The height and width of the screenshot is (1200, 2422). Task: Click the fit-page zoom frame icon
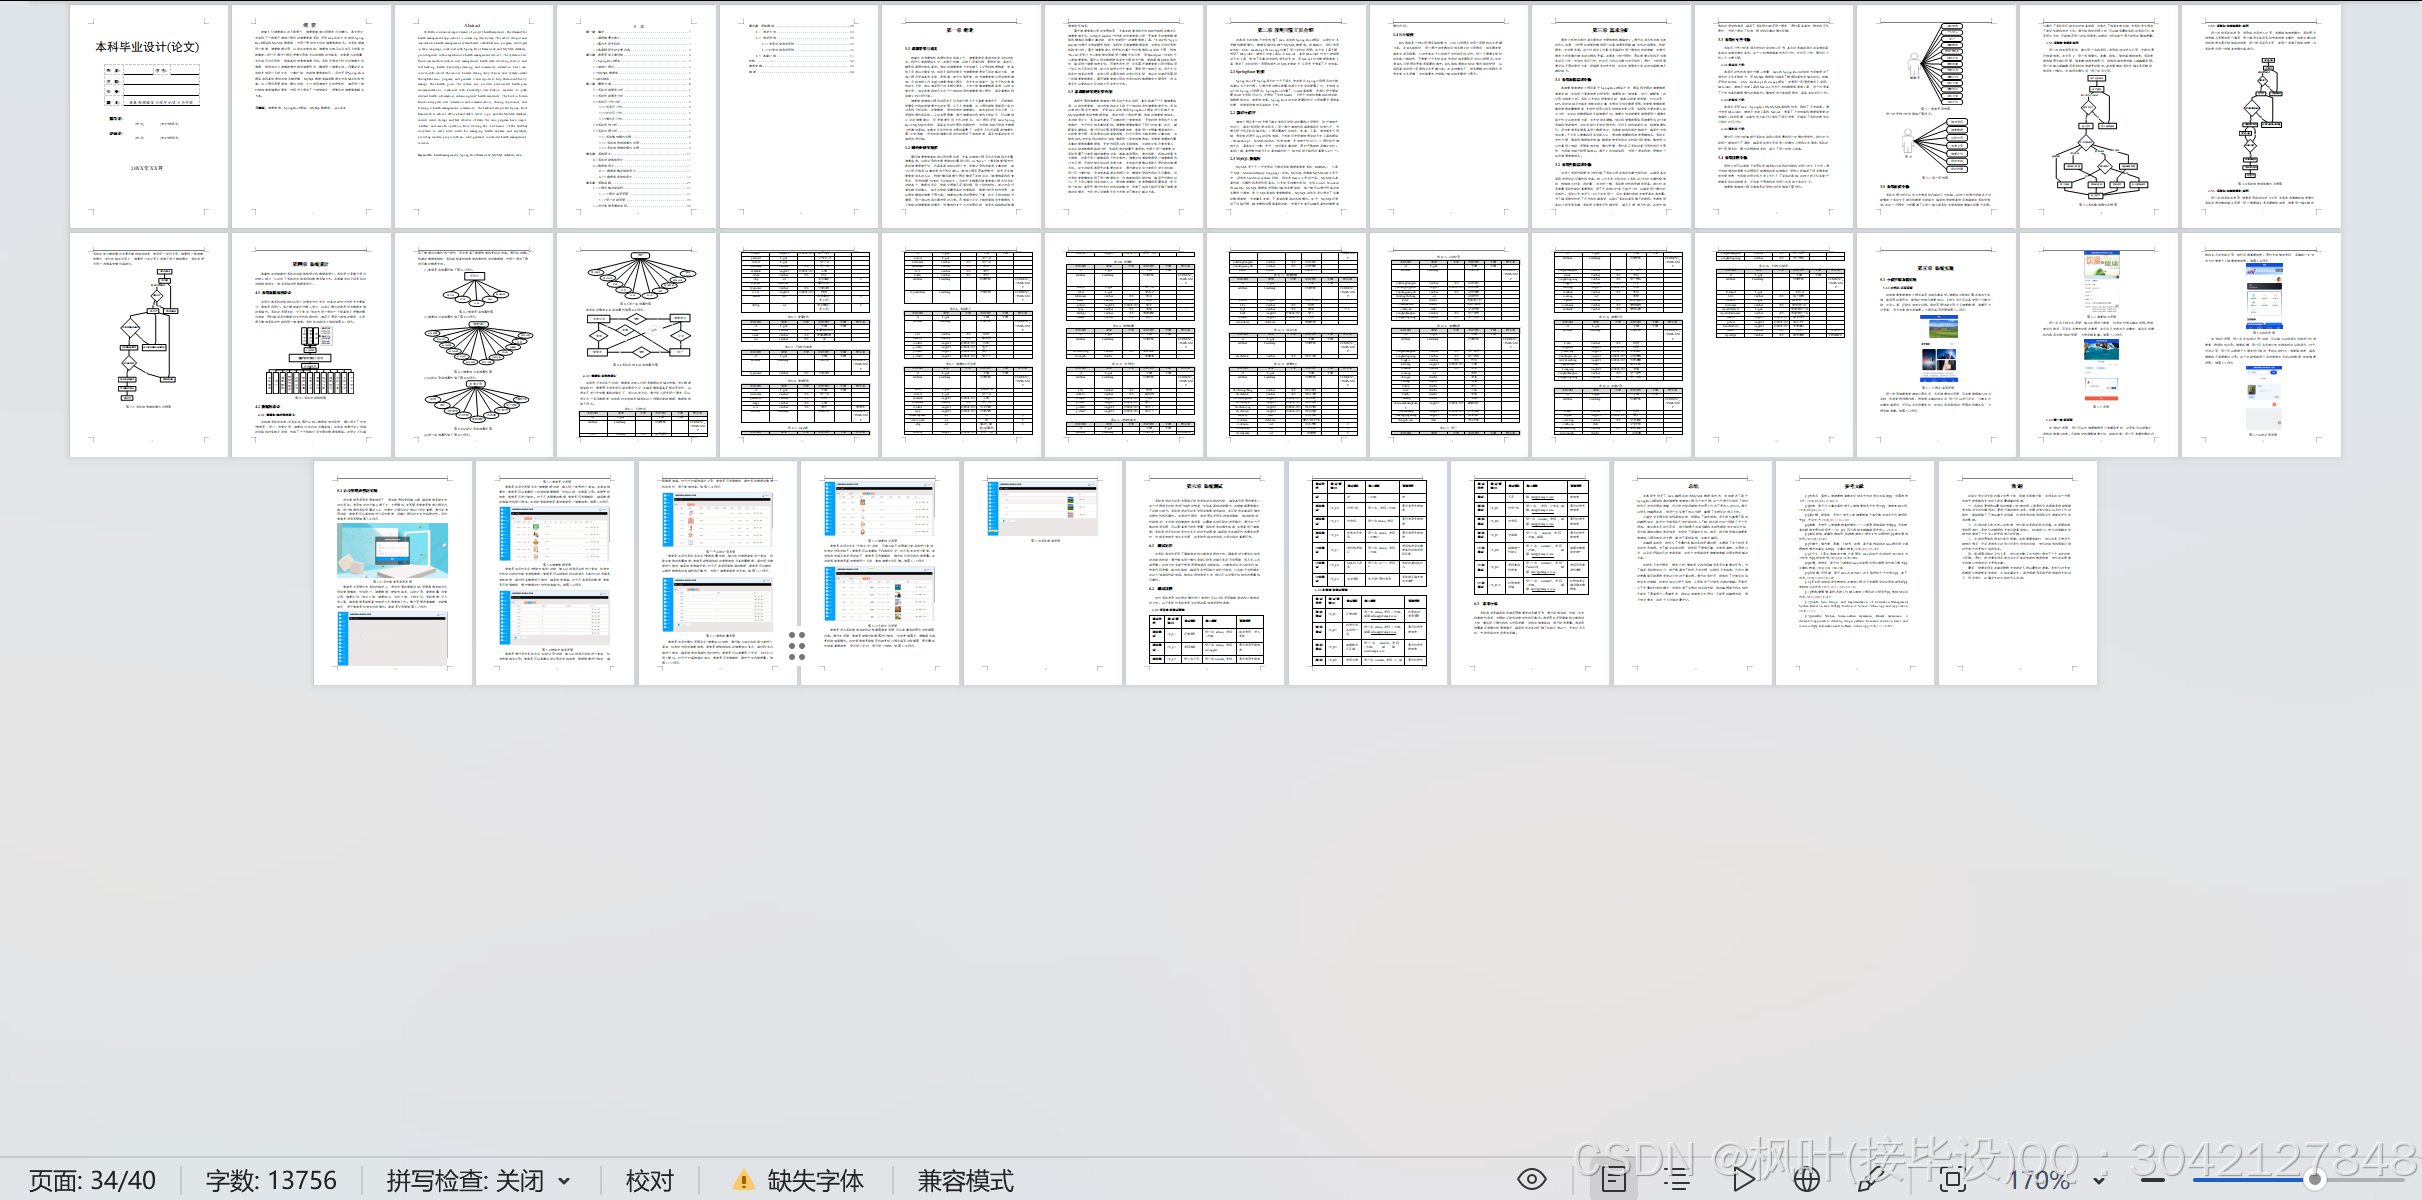[x=1952, y=1180]
